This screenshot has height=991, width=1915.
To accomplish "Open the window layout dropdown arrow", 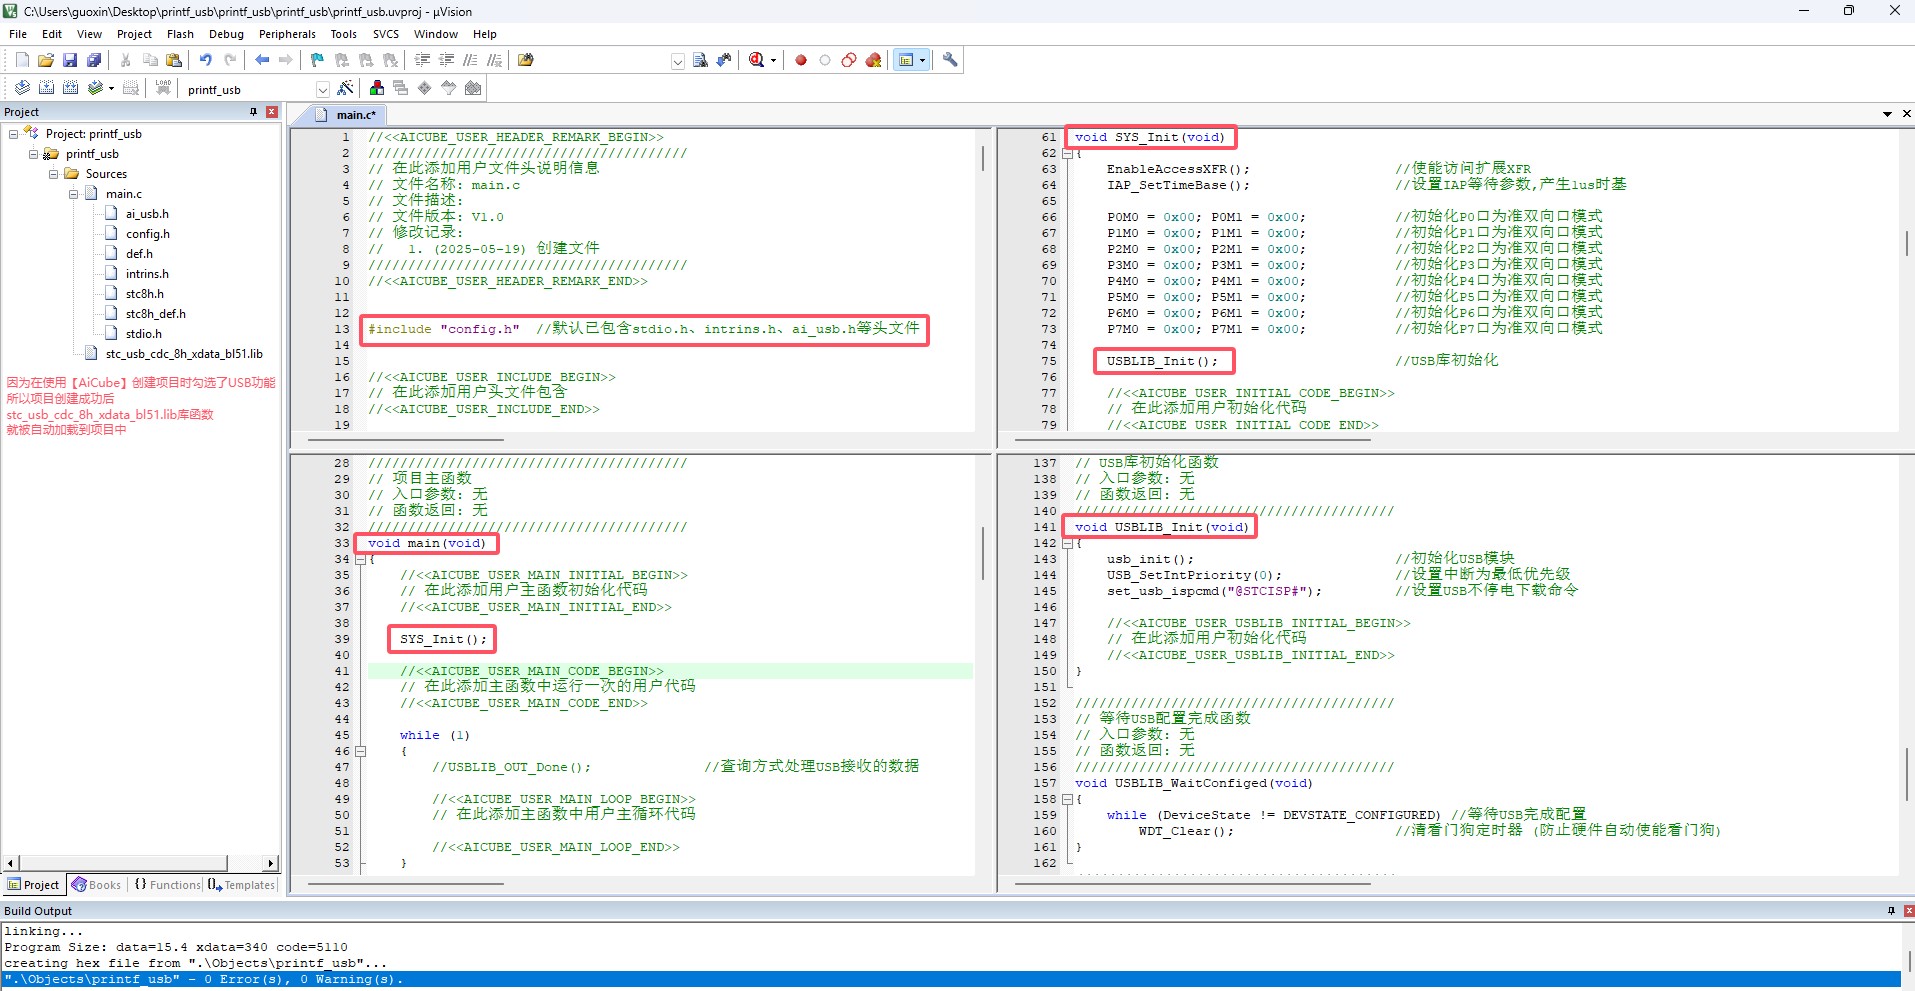I will (922, 61).
